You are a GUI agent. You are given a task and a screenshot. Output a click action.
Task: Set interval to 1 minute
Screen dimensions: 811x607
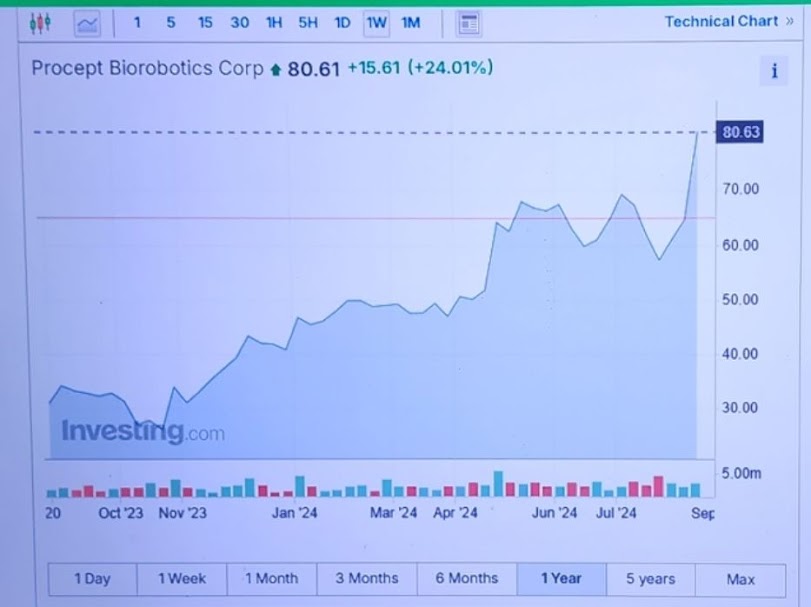pos(137,23)
